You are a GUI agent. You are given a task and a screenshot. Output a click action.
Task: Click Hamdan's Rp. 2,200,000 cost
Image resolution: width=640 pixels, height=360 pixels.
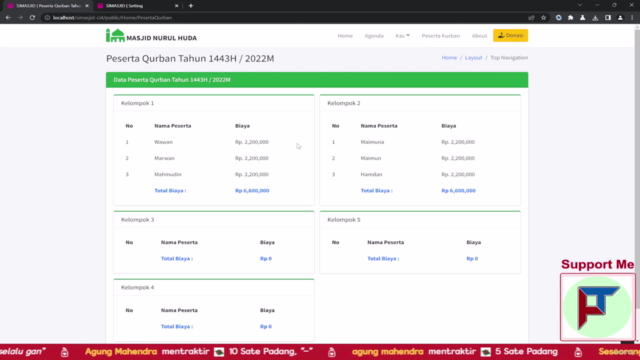458,174
